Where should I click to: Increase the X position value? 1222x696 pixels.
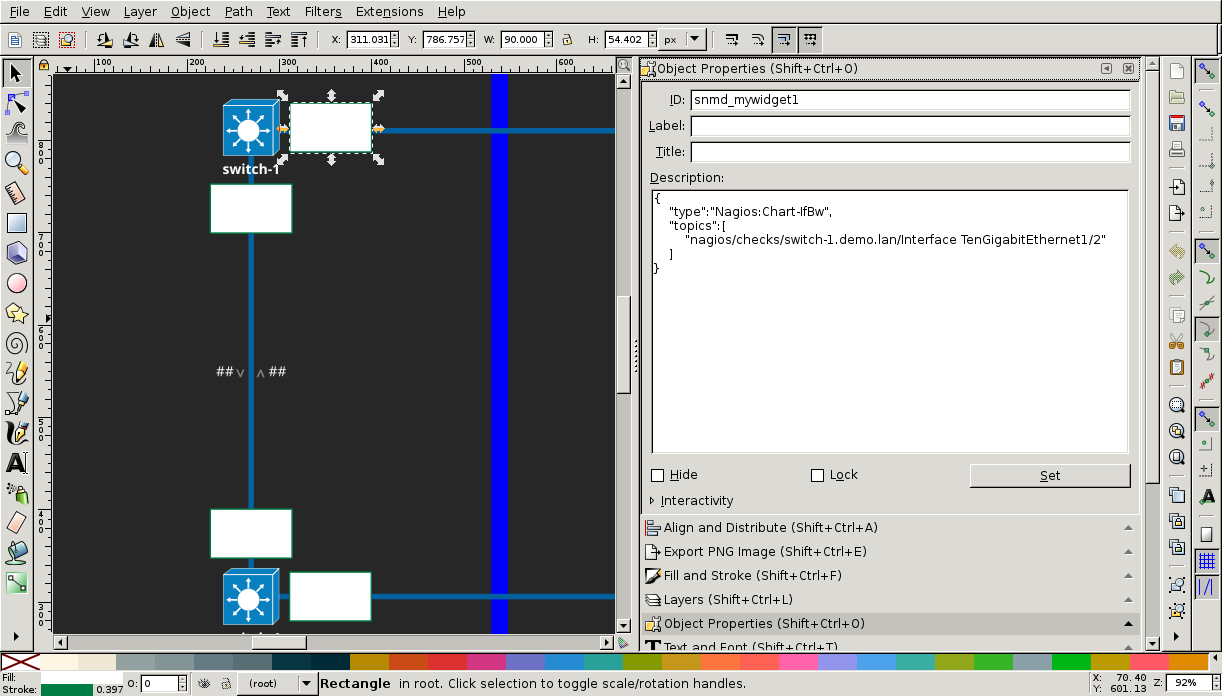(x=394, y=36)
